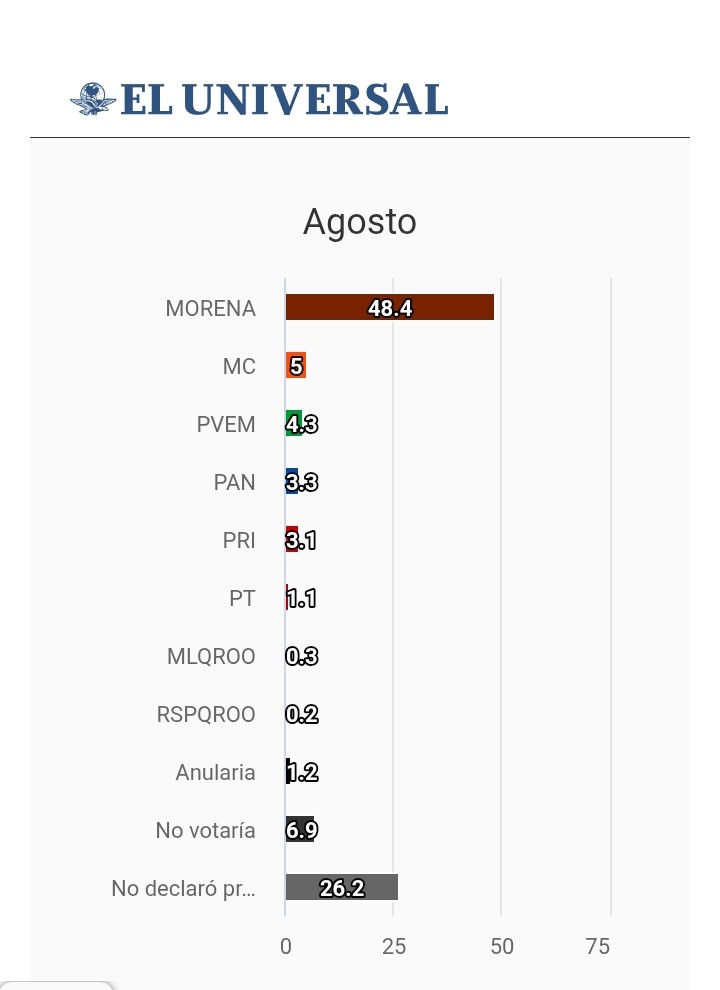The height and width of the screenshot is (990, 720).
Task: Select the Anularia 1.2 black bar
Action: (288, 772)
